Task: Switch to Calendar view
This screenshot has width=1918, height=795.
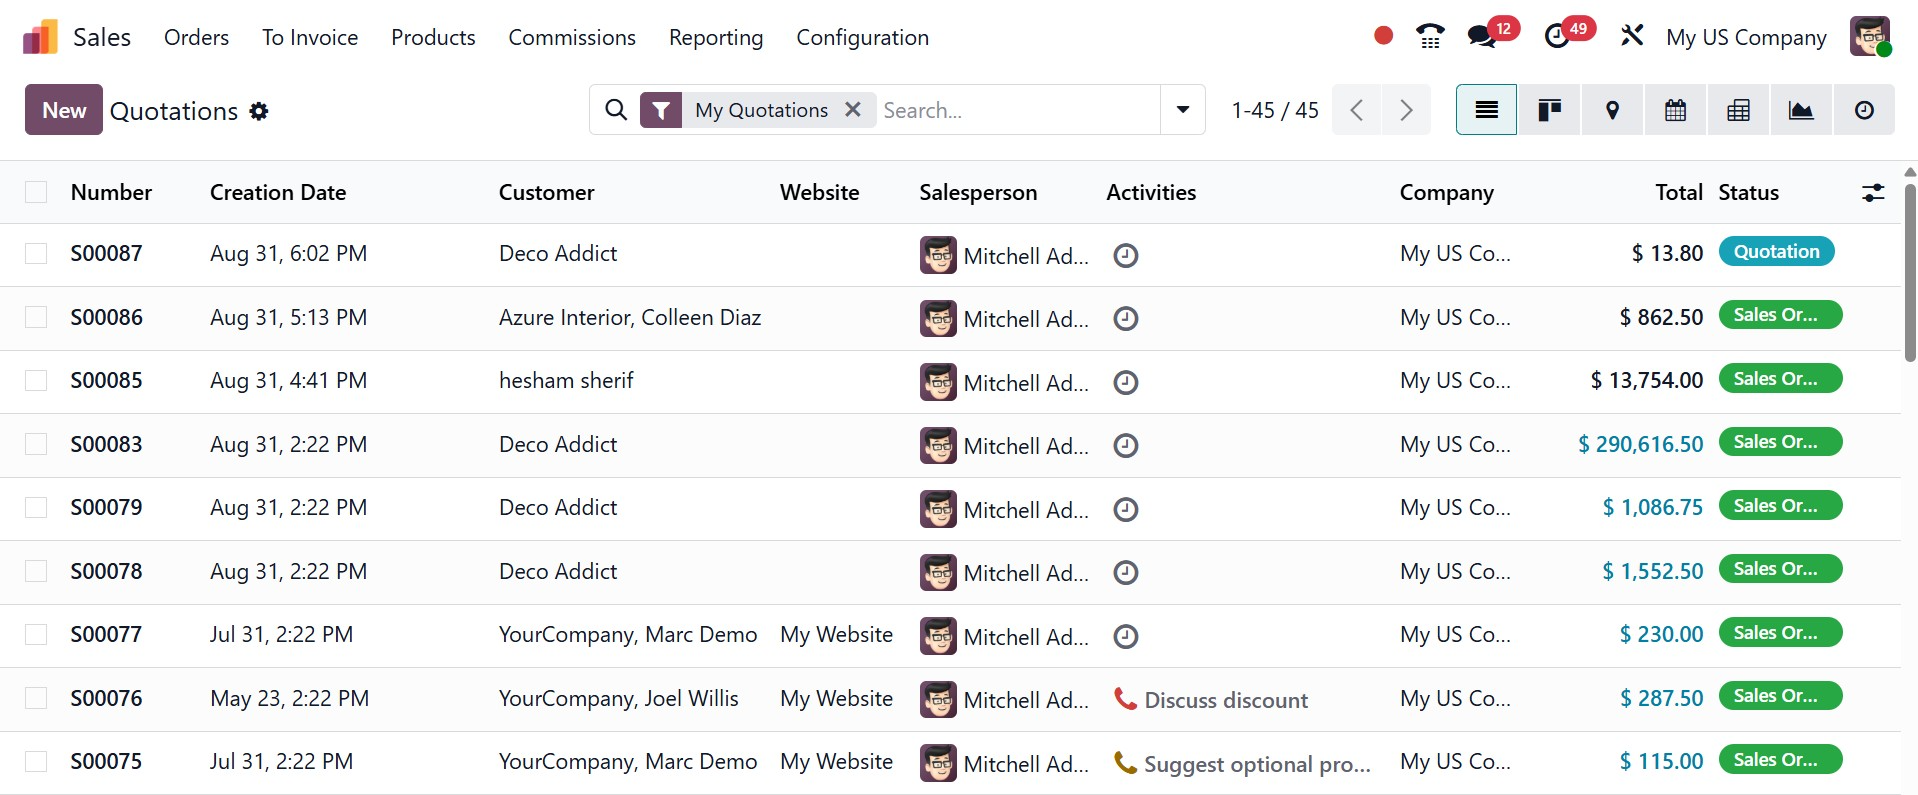Action: pyautogui.click(x=1675, y=110)
